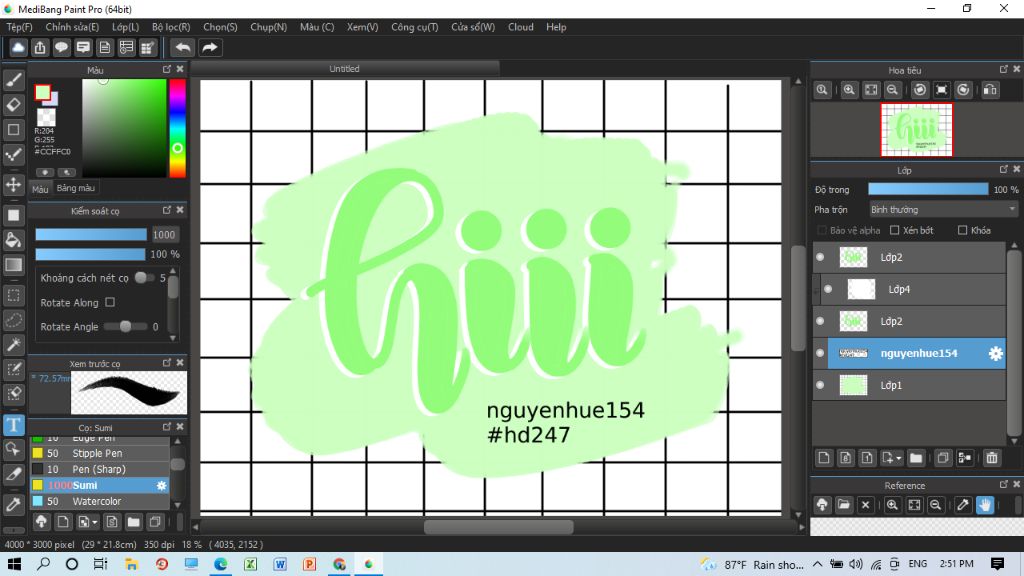Open add-brush dropdown arrow in brush panel
The image size is (1024, 576).
(95, 522)
